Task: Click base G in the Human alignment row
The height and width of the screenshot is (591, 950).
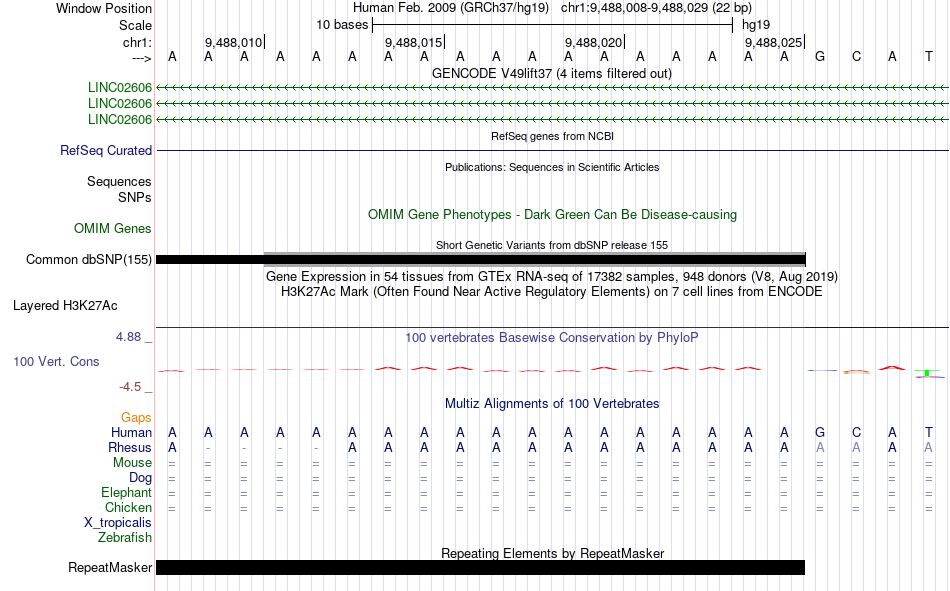Action: [x=820, y=433]
